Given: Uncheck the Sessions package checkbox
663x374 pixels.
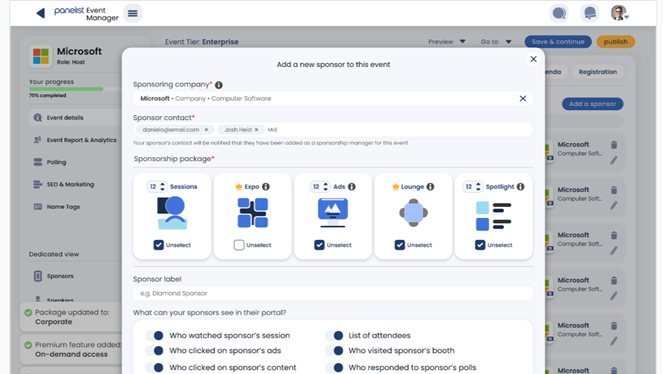Looking at the screenshot, I should tap(158, 245).
